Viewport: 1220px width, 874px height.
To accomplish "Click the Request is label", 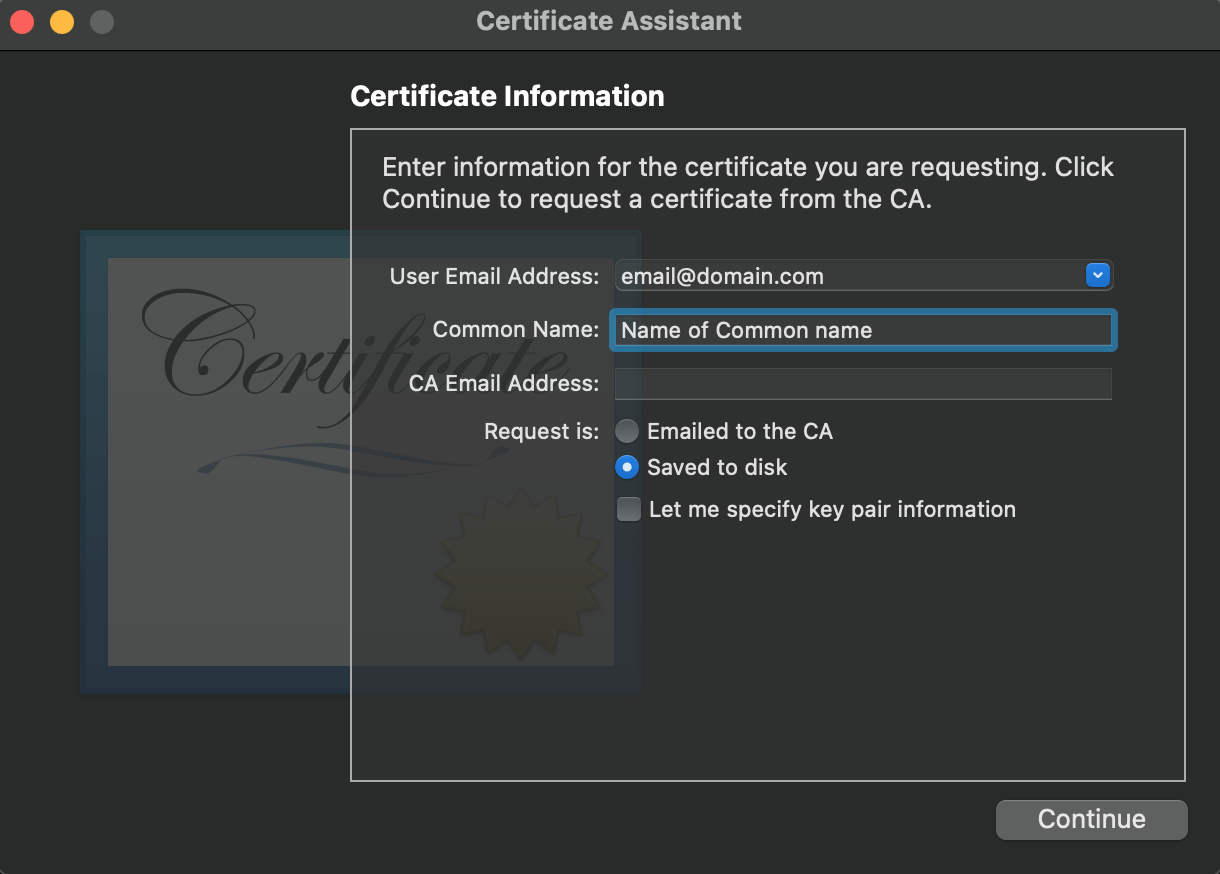I will [x=541, y=432].
